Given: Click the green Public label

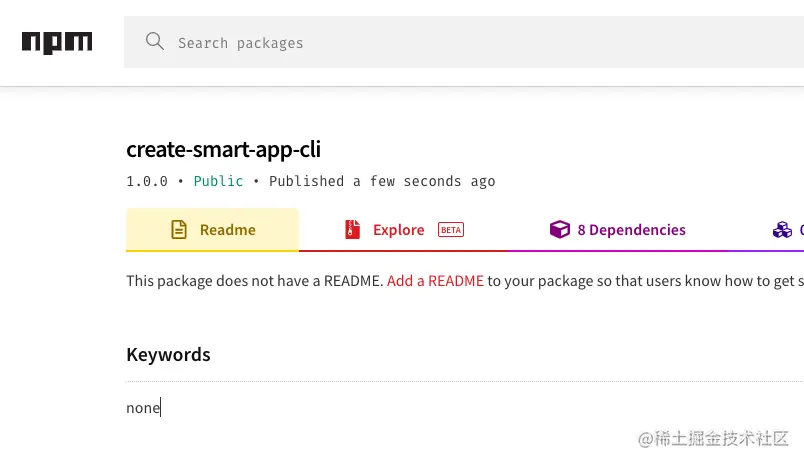Looking at the screenshot, I should 218,181.
